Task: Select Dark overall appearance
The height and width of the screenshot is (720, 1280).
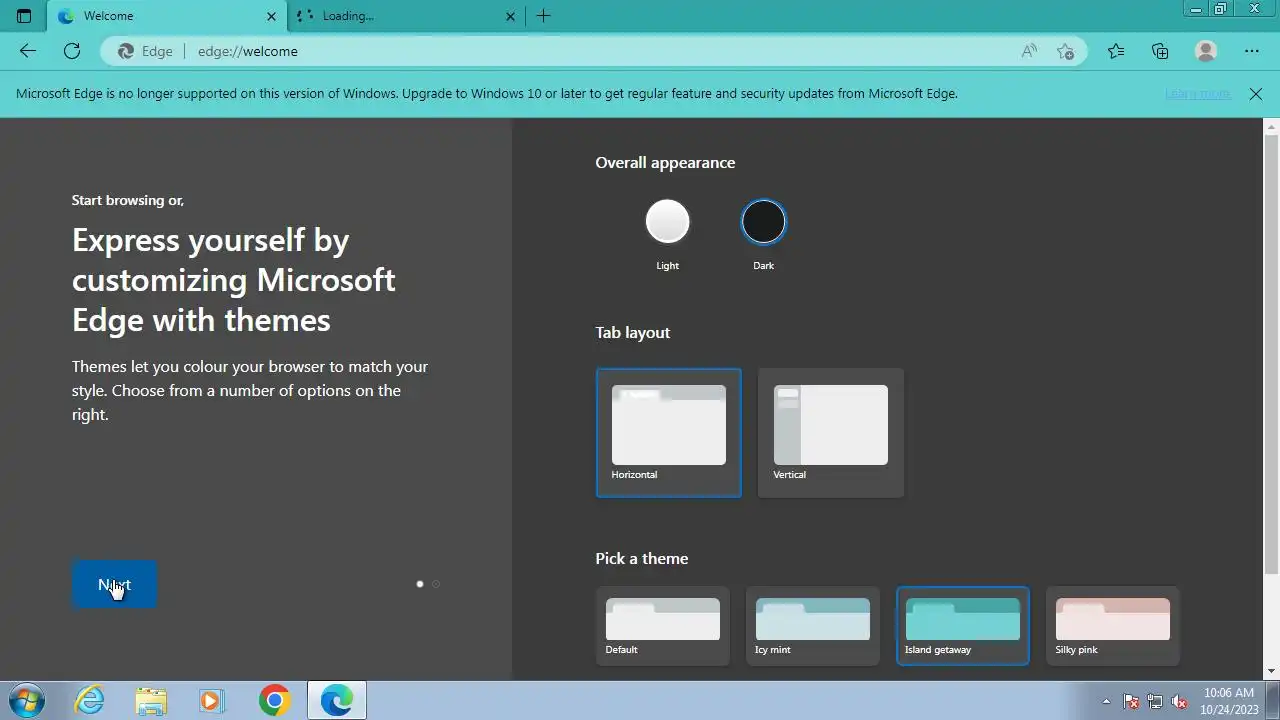Action: point(763,222)
